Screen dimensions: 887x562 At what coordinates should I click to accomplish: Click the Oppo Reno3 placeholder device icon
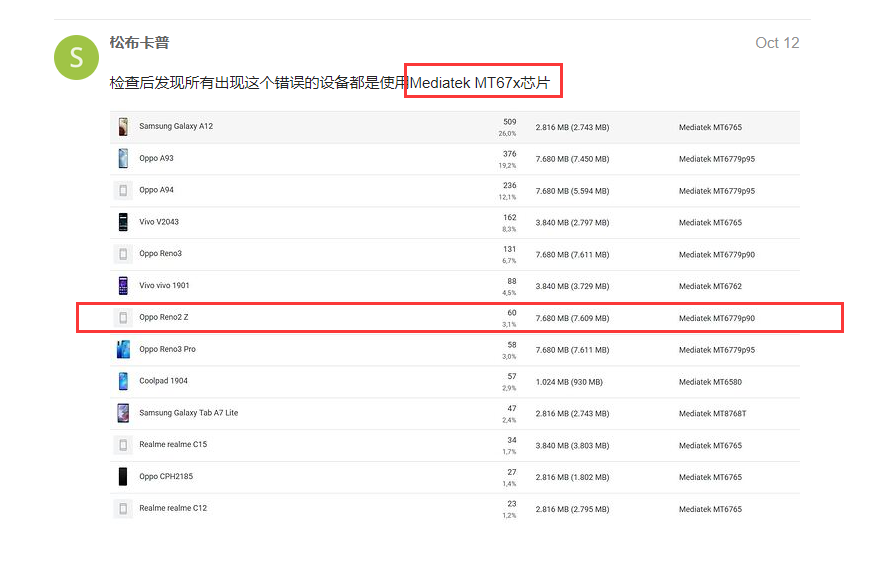pos(123,254)
